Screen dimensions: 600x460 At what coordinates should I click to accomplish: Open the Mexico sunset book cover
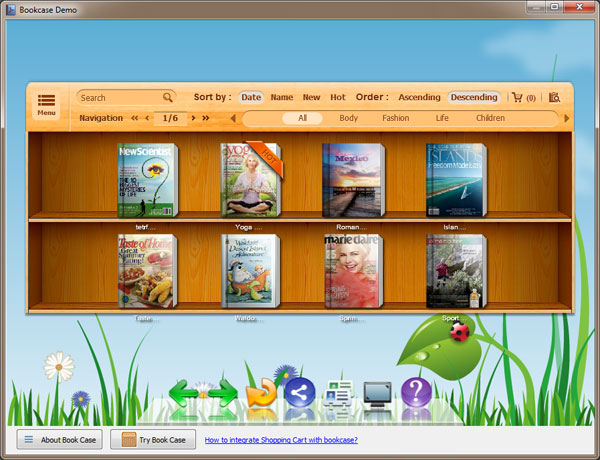pos(354,180)
